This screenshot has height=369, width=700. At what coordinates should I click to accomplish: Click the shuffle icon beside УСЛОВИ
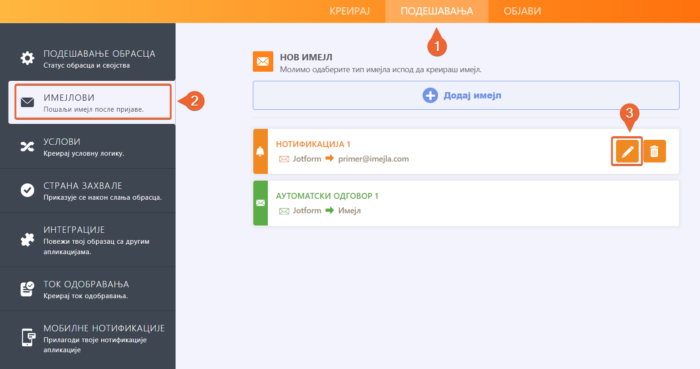(x=27, y=146)
